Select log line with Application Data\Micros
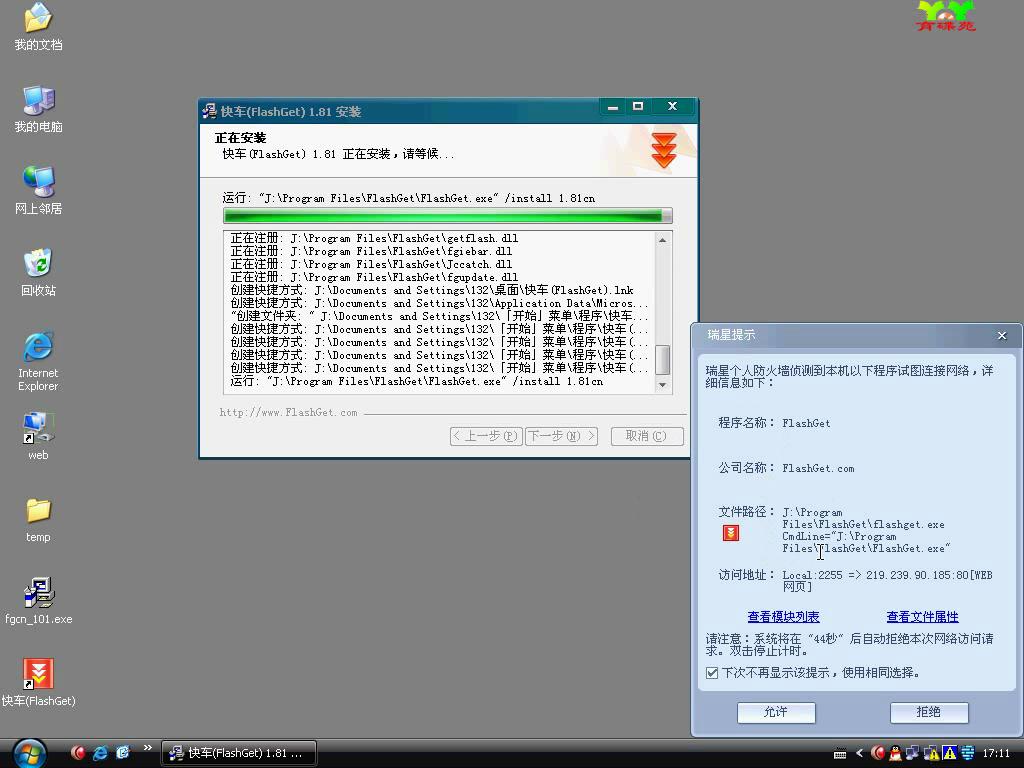1024x768 pixels. (x=439, y=304)
